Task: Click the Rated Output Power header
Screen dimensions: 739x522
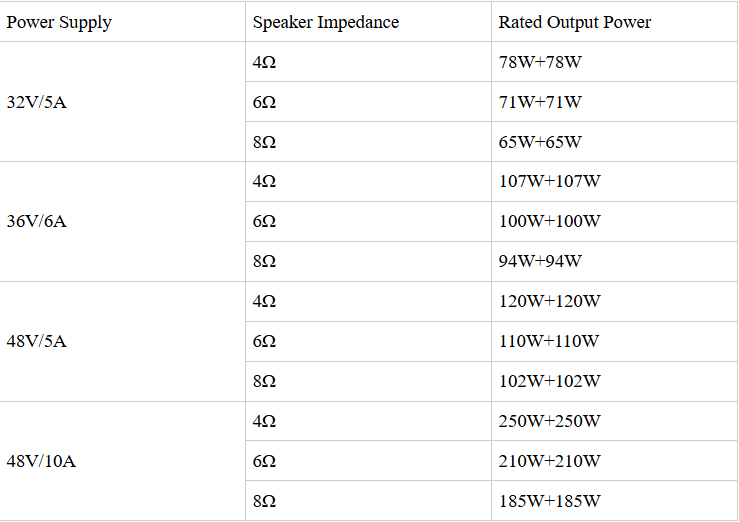Action: tap(574, 22)
